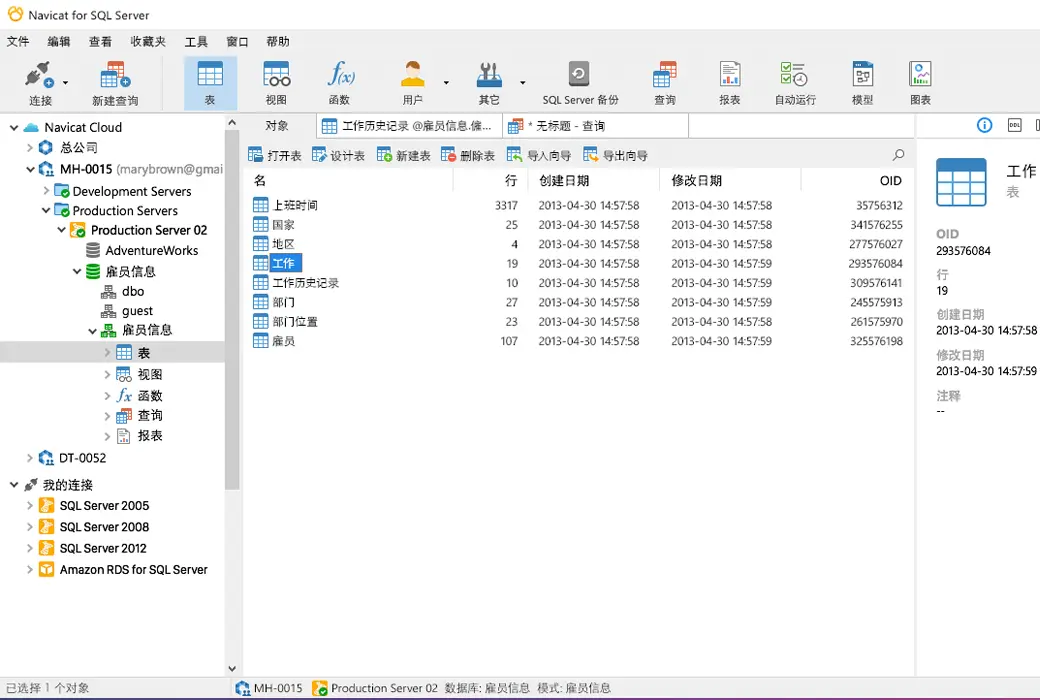Open the 视图 views toolbar icon

point(276,74)
